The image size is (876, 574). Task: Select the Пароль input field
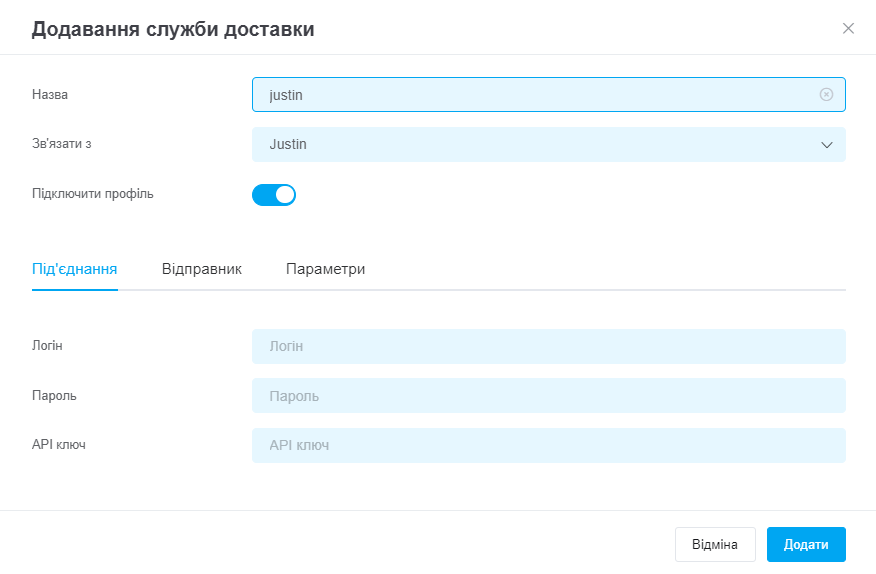pyautogui.click(x=549, y=396)
